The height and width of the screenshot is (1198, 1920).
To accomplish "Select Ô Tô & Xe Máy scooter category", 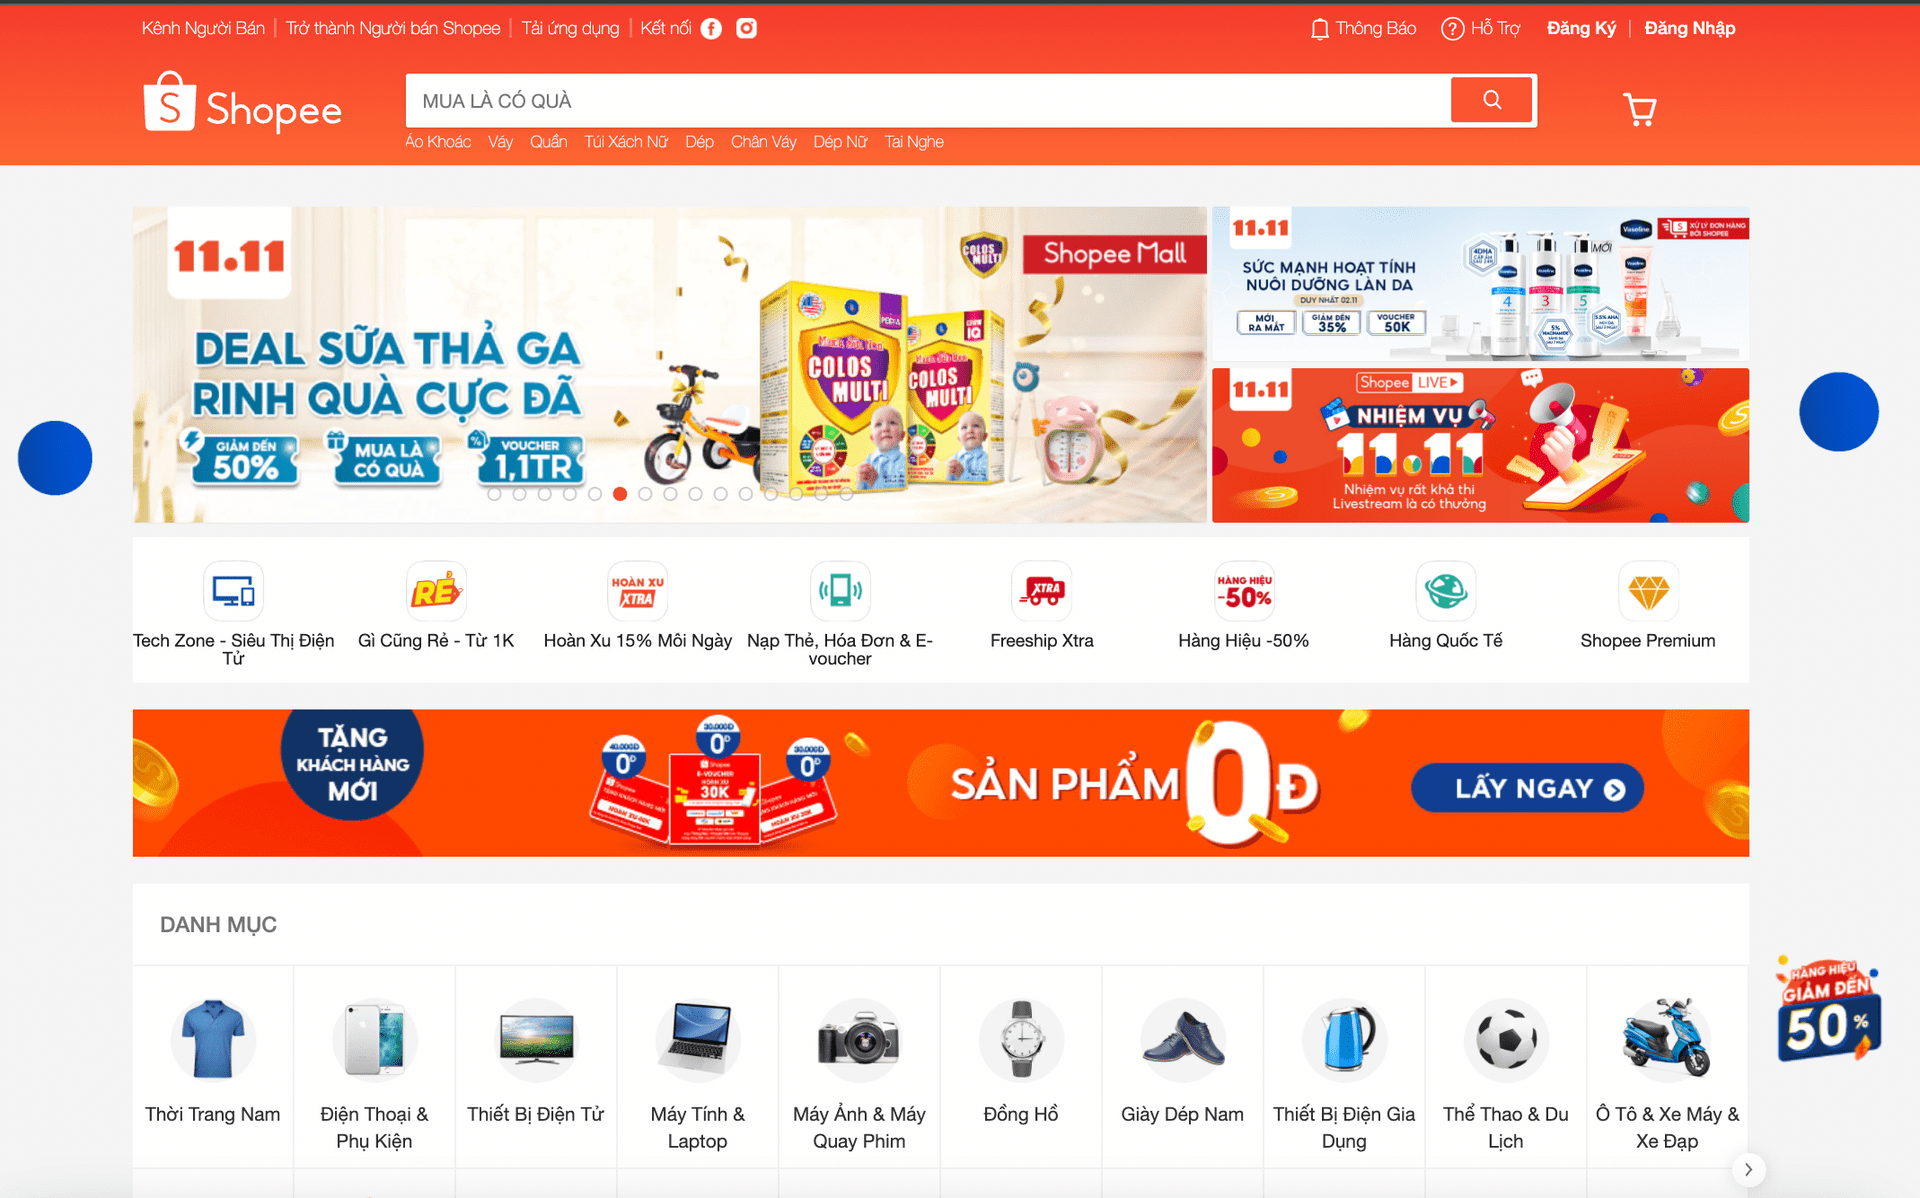I will click(1667, 1066).
